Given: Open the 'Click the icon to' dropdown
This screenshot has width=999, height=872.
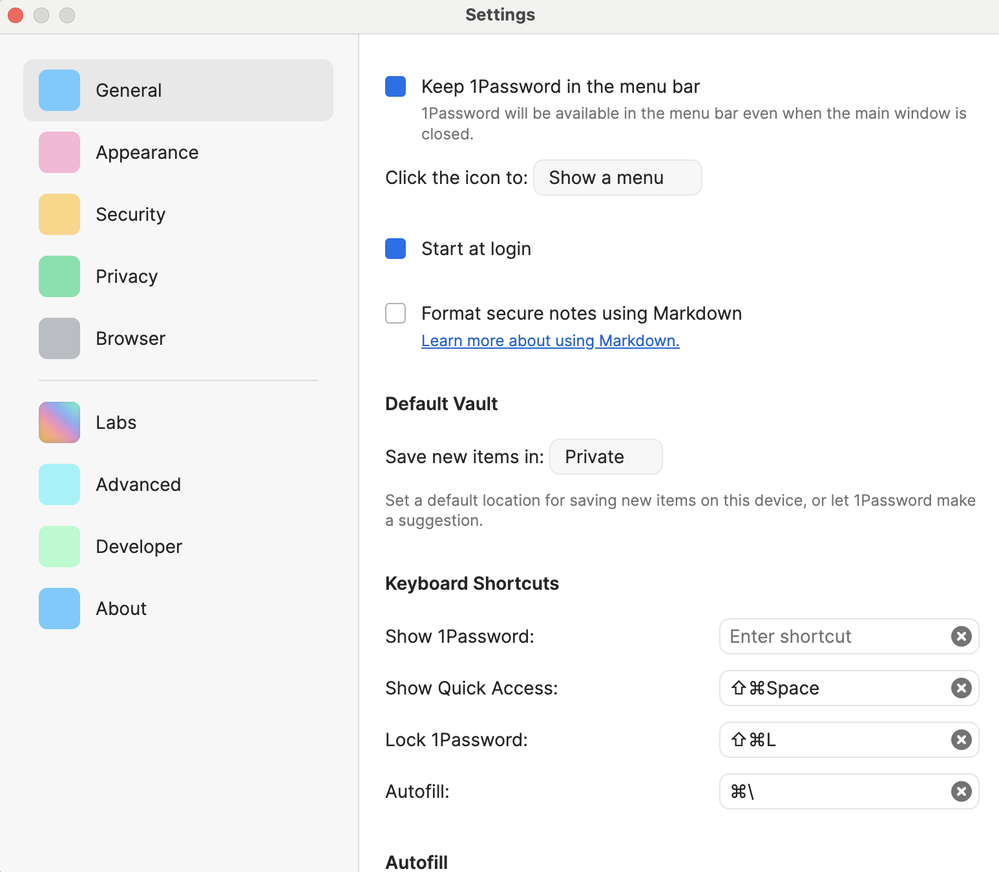Looking at the screenshot, I should 617,178.
